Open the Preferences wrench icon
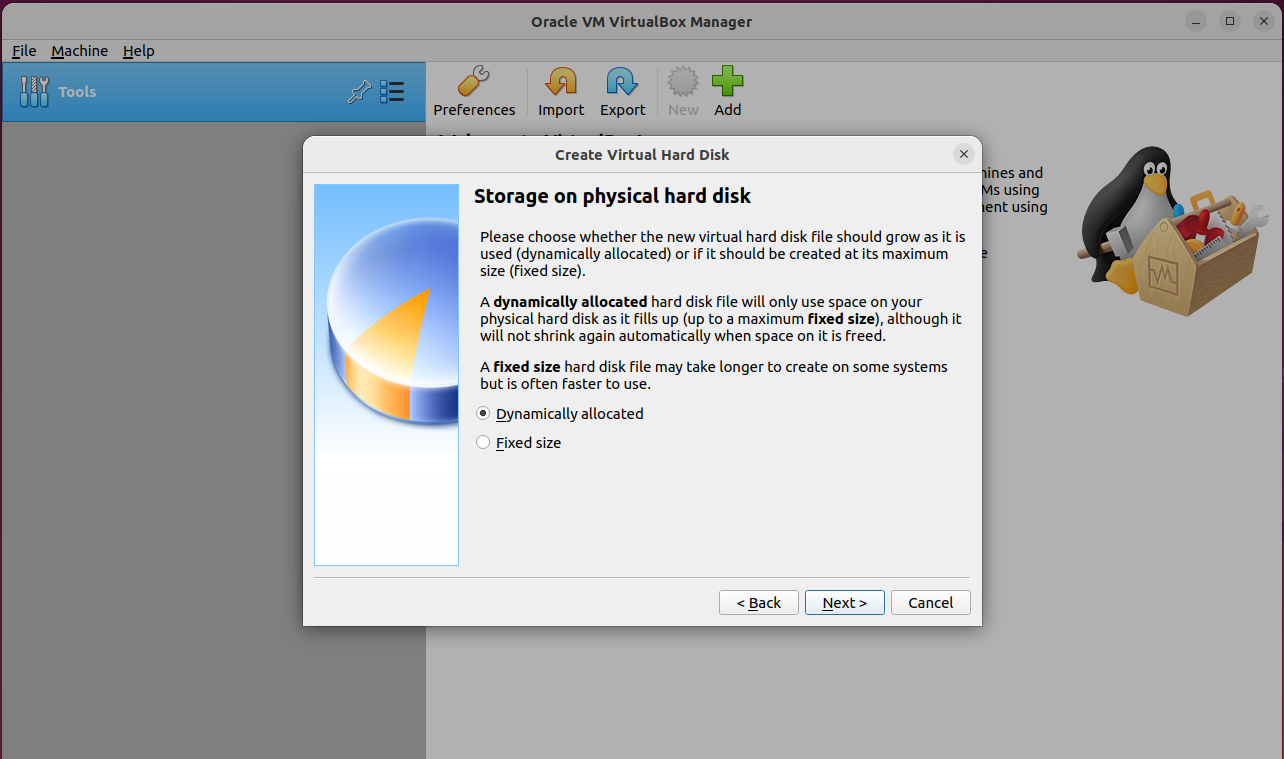 [474, 82]
